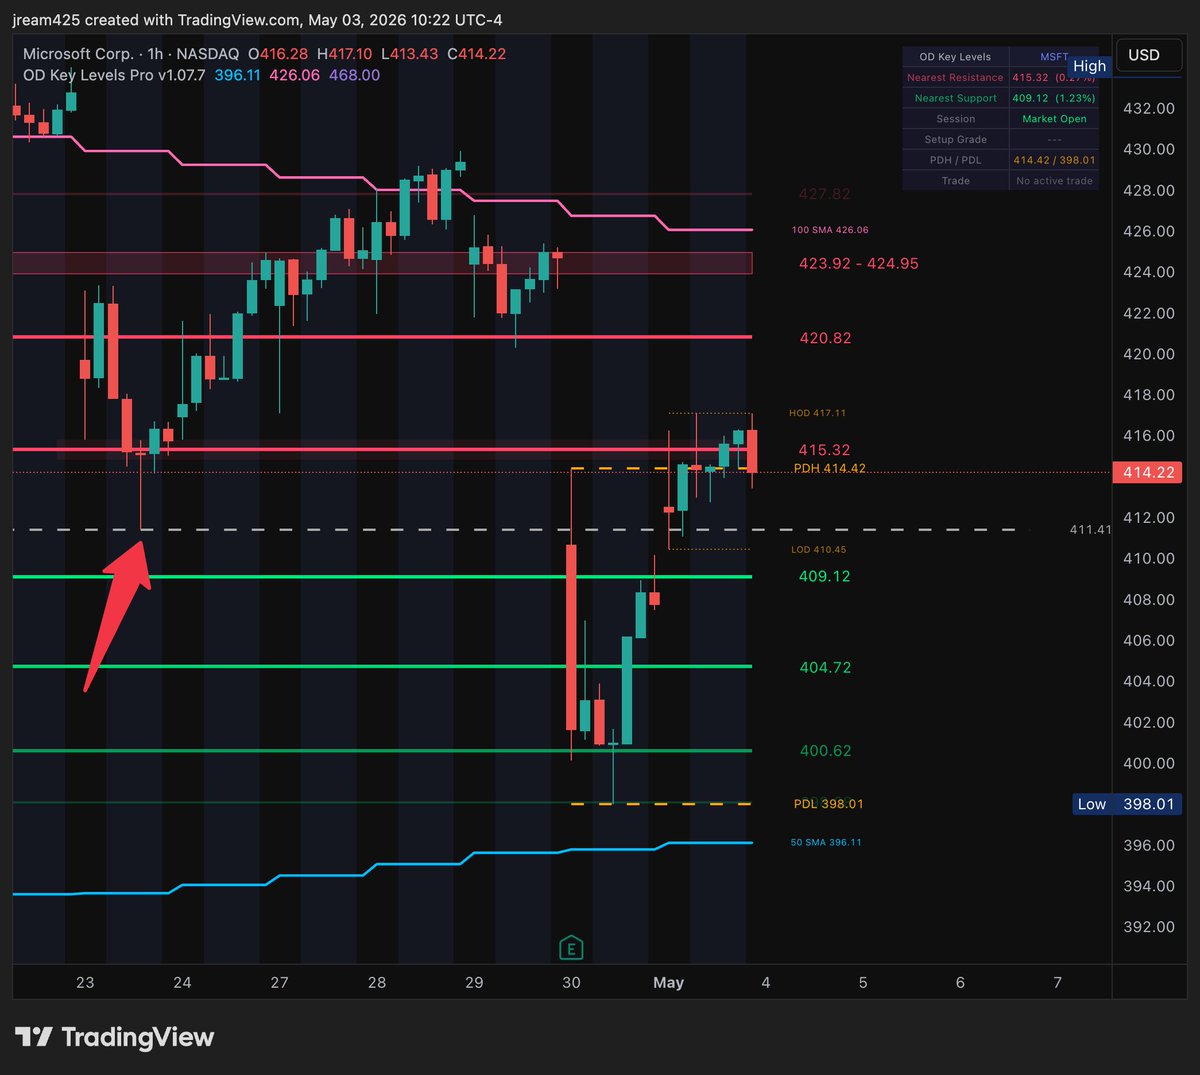The height and width of the screenshot is (1075, 1200).
Task: Click the 'Market Open' table cell
Action: tap(1054, 119)
